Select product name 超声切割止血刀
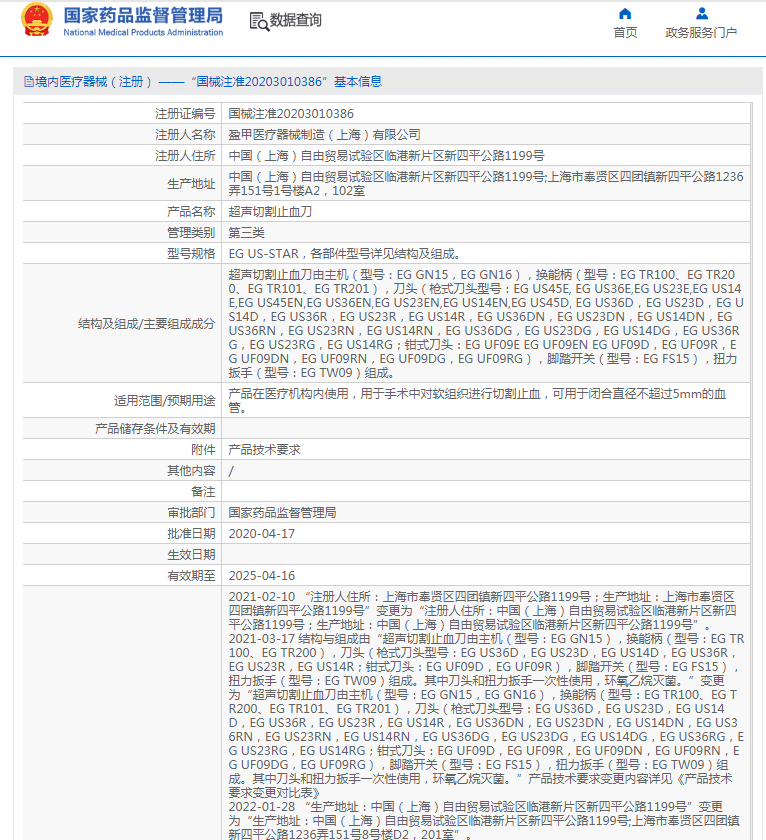 (270, 212)
